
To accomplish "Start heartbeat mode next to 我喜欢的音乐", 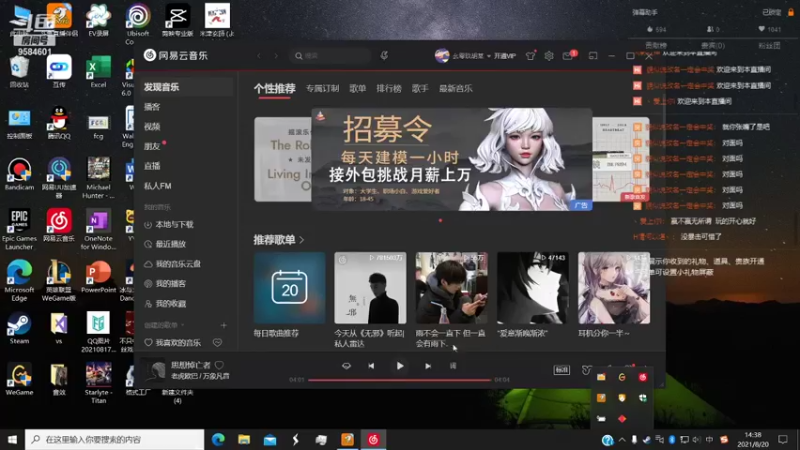I will [x=217, y=343].
